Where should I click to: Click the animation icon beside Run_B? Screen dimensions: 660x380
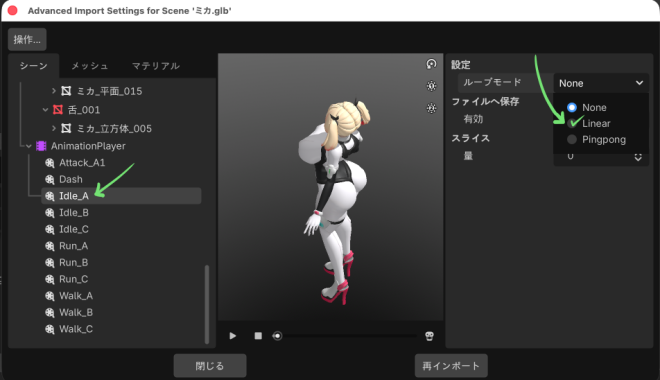click(50, 263)
